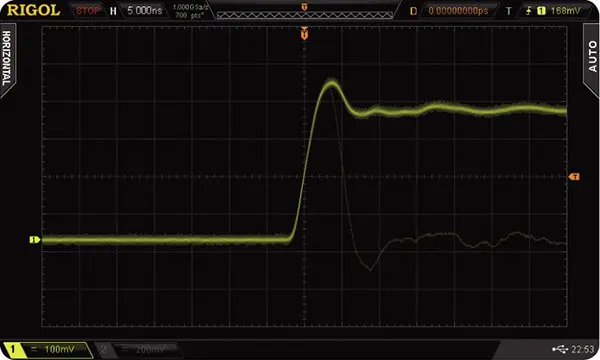Click the trigger marker above the memory bar

tap(305, 7)
